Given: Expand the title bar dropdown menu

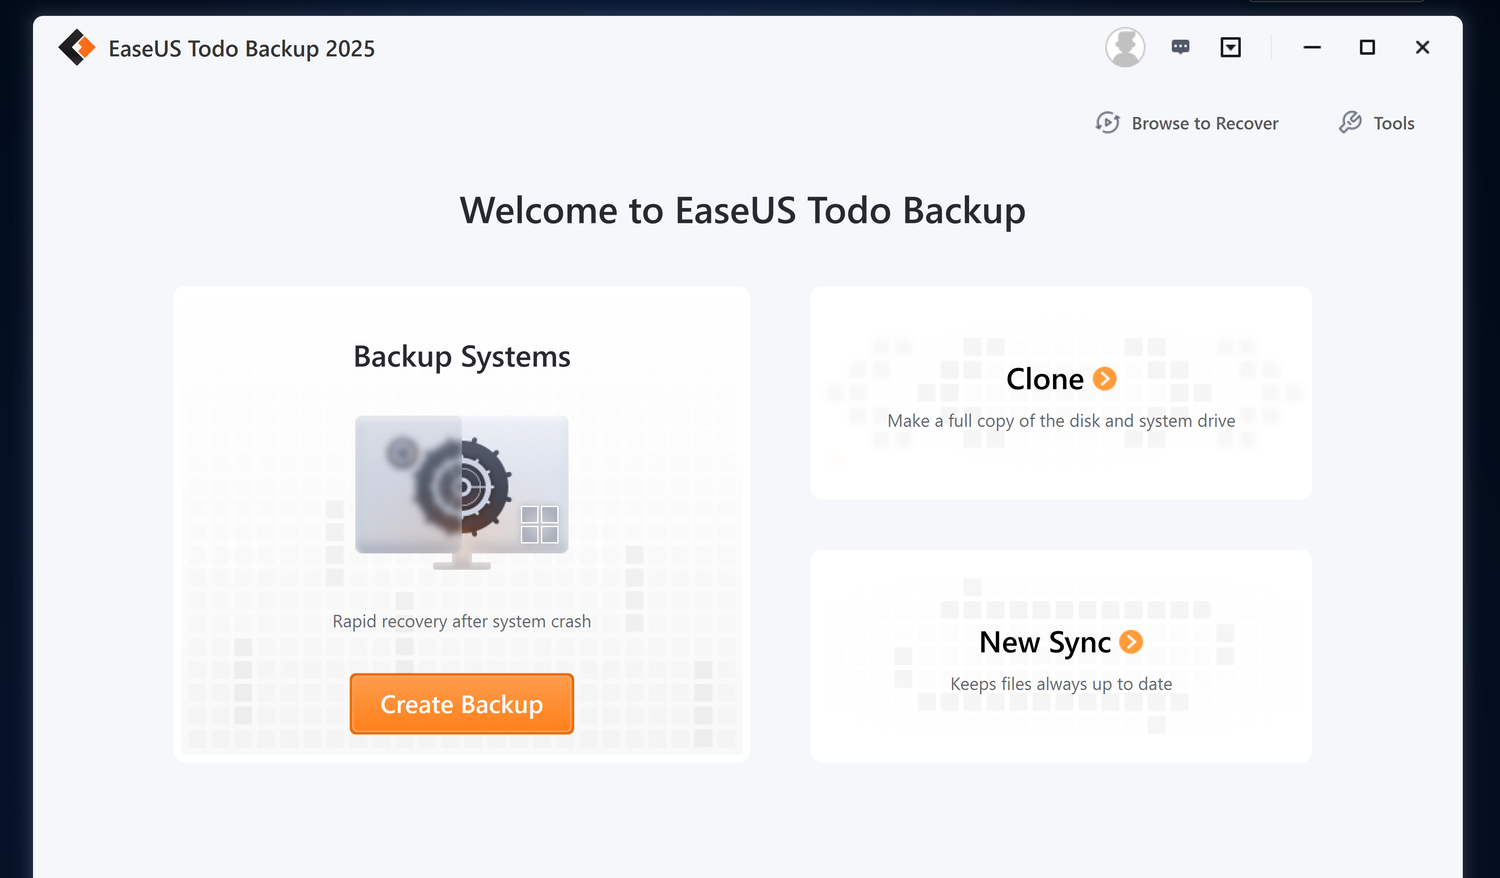Looking at the screenshot, I should click(1231, 47).
